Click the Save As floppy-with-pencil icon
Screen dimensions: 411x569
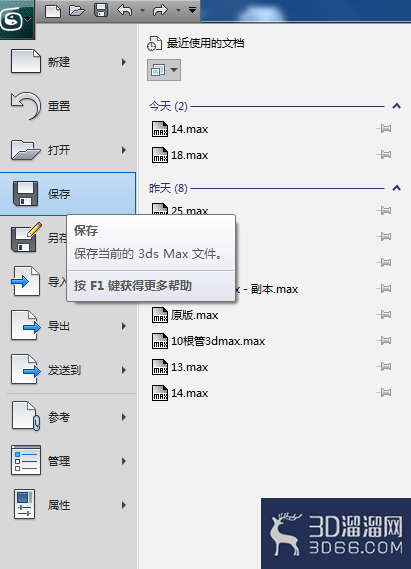(x=26, y=238)
